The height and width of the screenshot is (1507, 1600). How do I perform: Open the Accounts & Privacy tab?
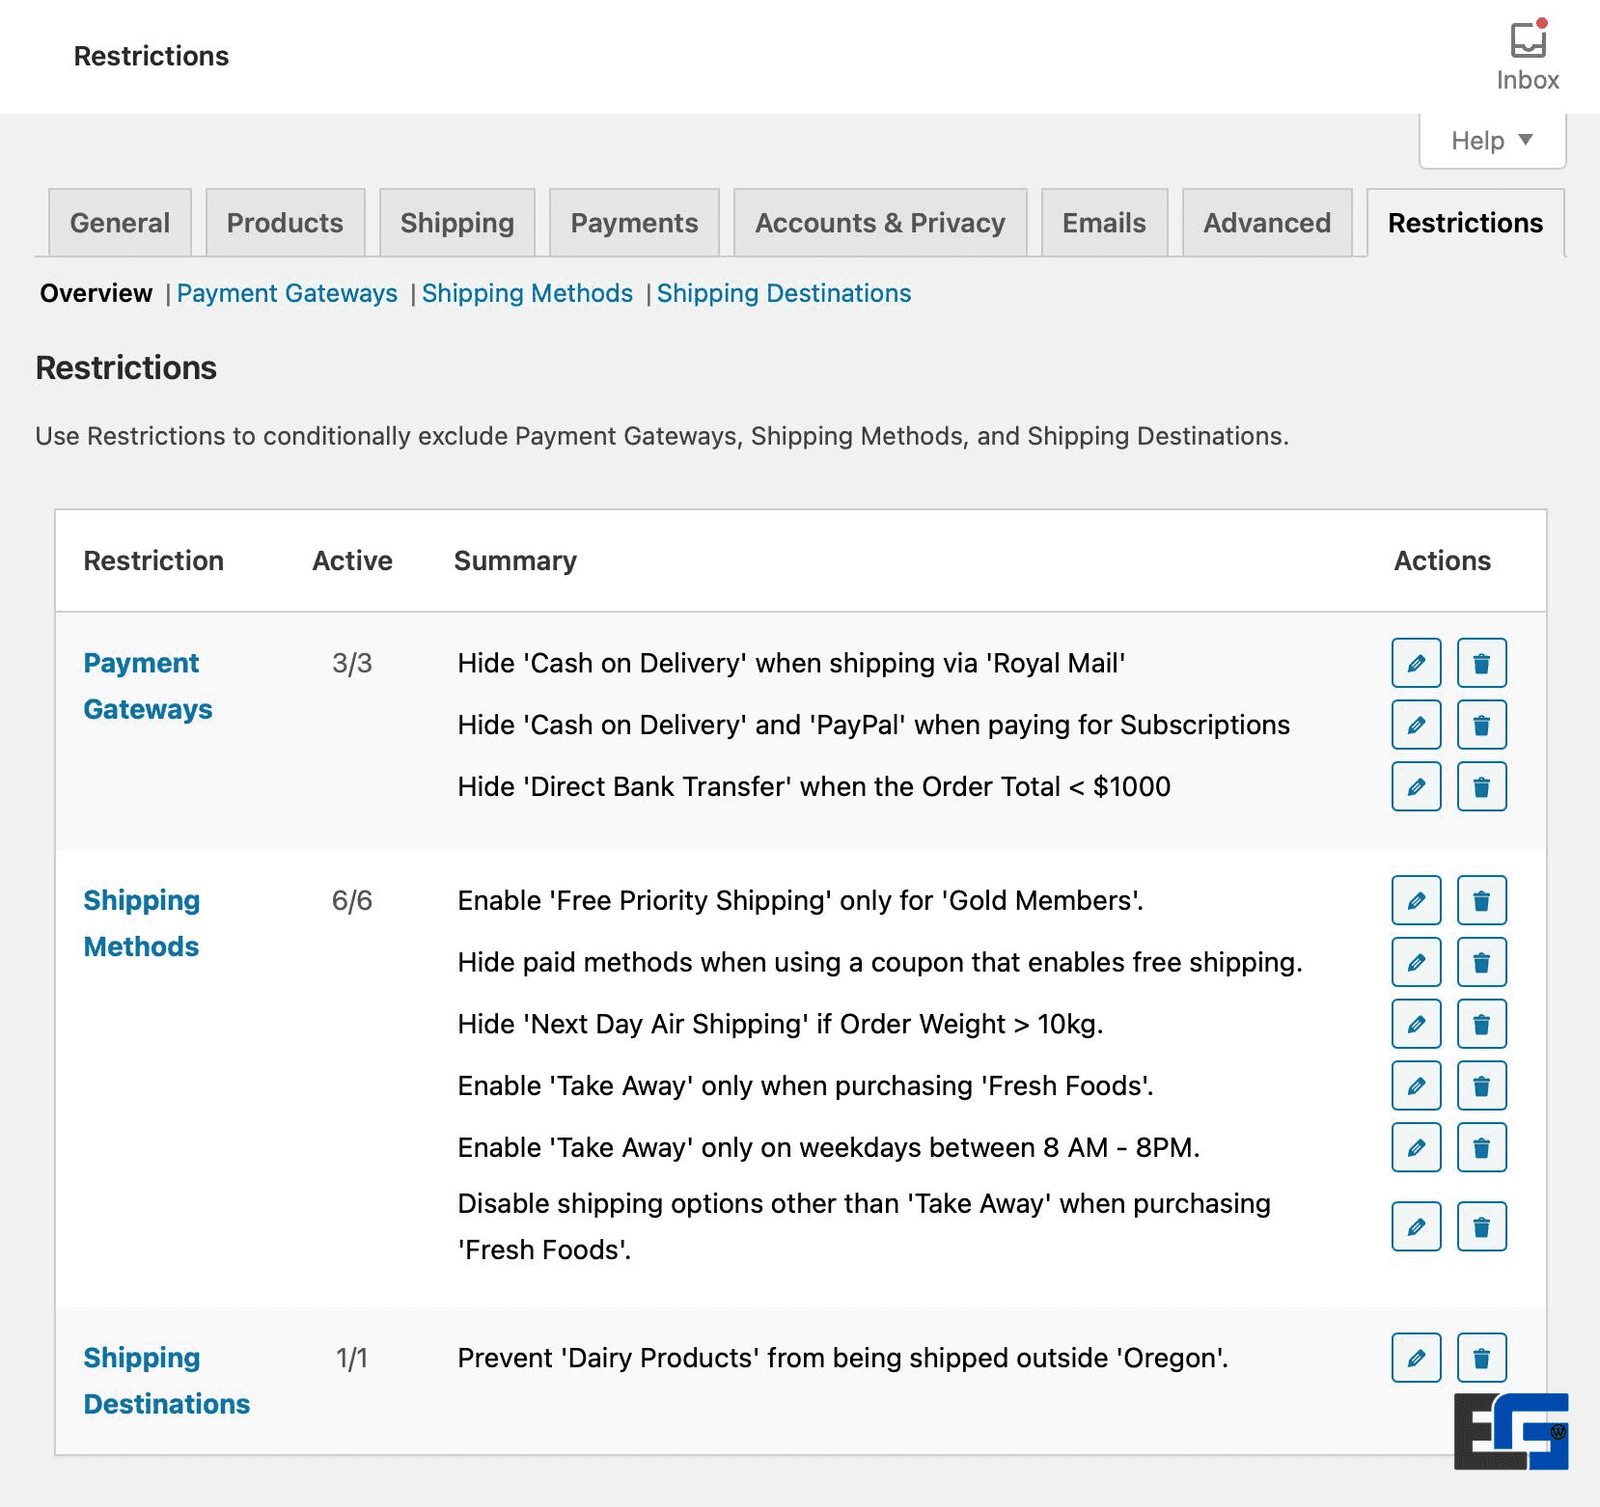pyautogui.click(x=880, y=223)
